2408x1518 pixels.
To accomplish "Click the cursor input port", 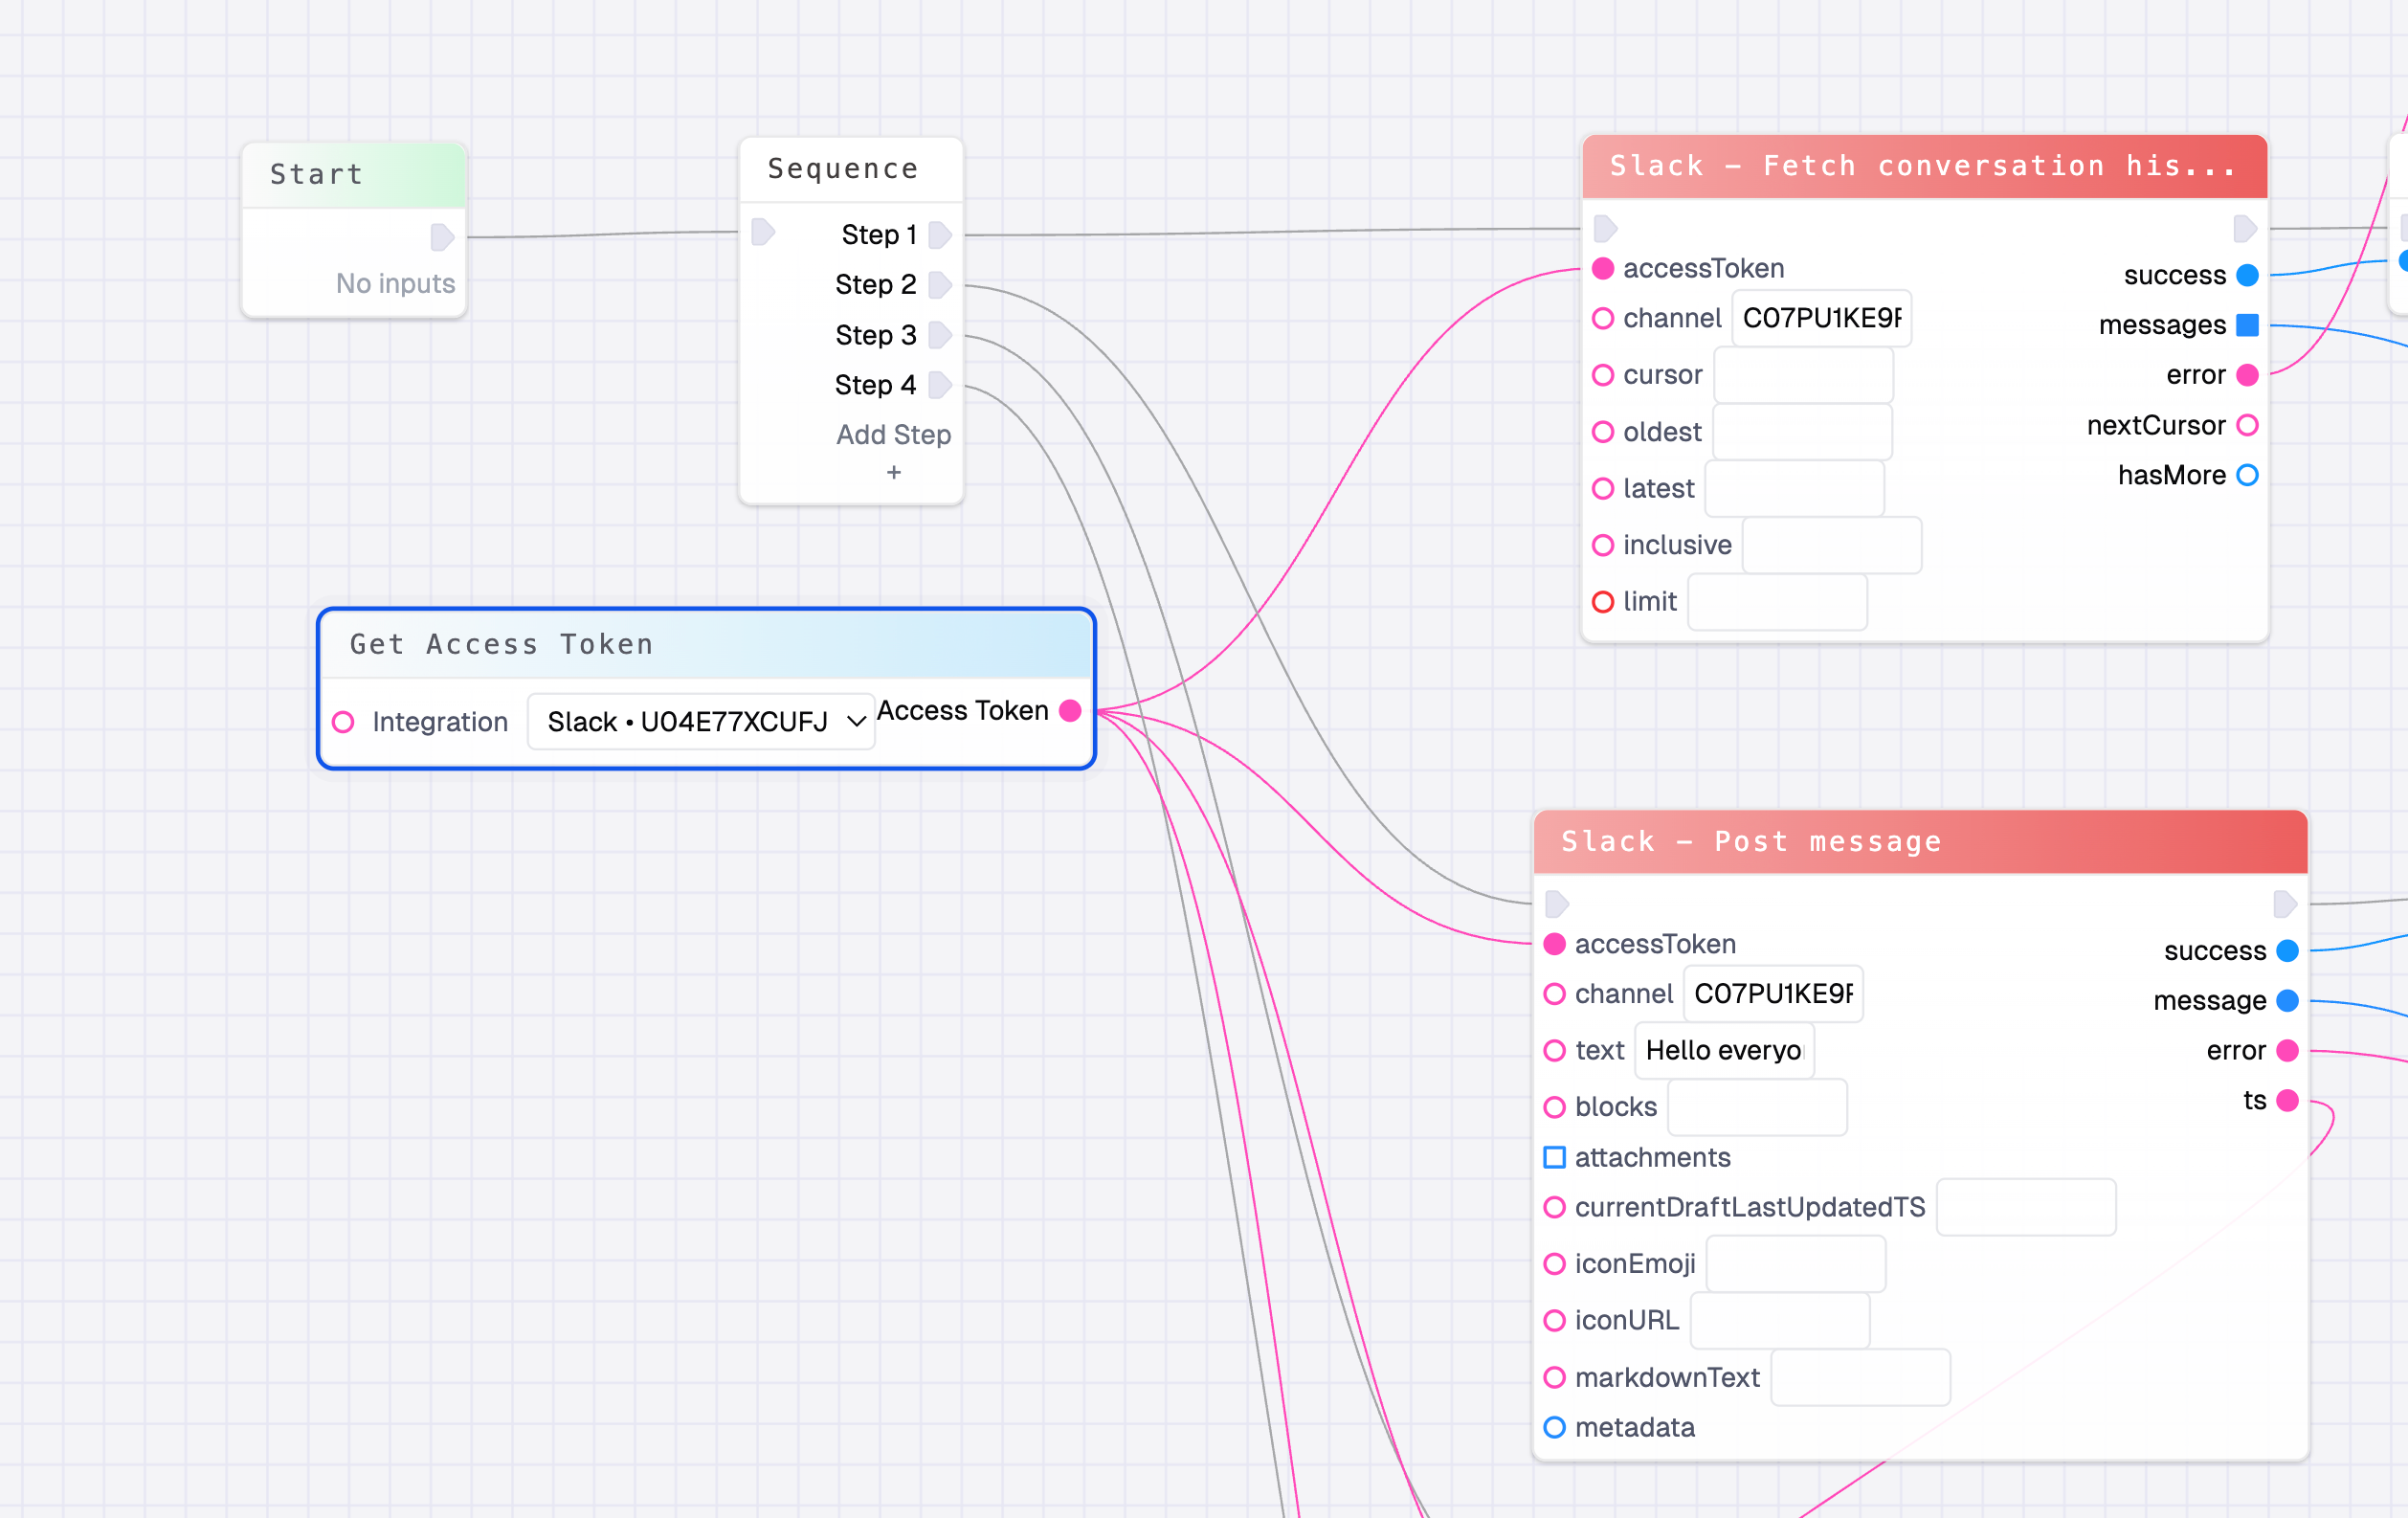I will [1603, 375].
